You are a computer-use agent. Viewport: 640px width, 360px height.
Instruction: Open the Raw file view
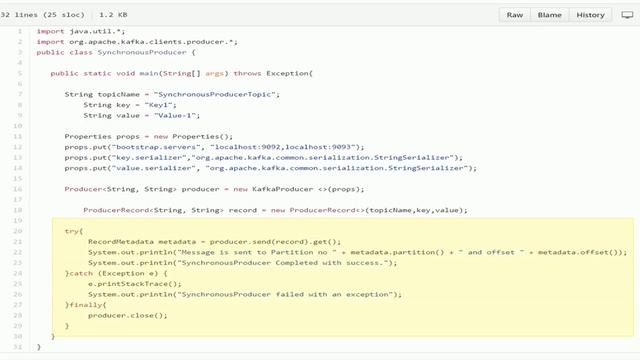(x=515, y=15)
